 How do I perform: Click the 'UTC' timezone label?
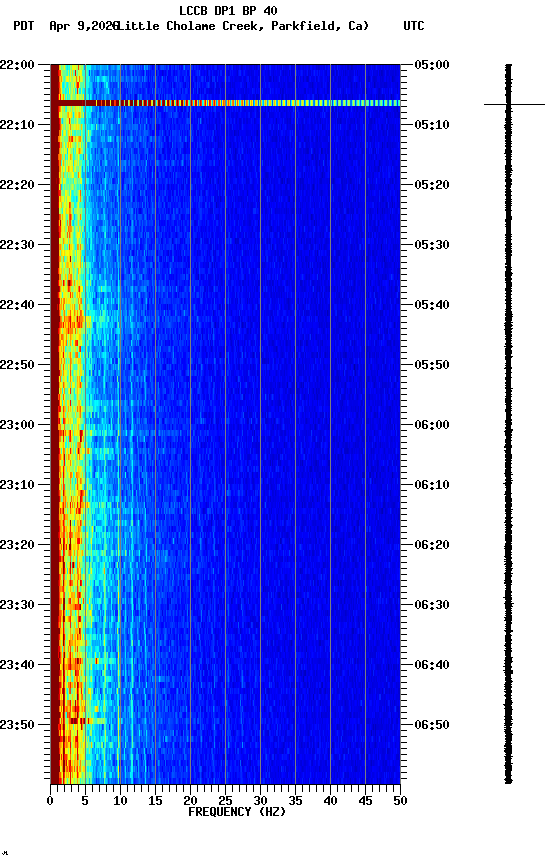tap(414, 26)
